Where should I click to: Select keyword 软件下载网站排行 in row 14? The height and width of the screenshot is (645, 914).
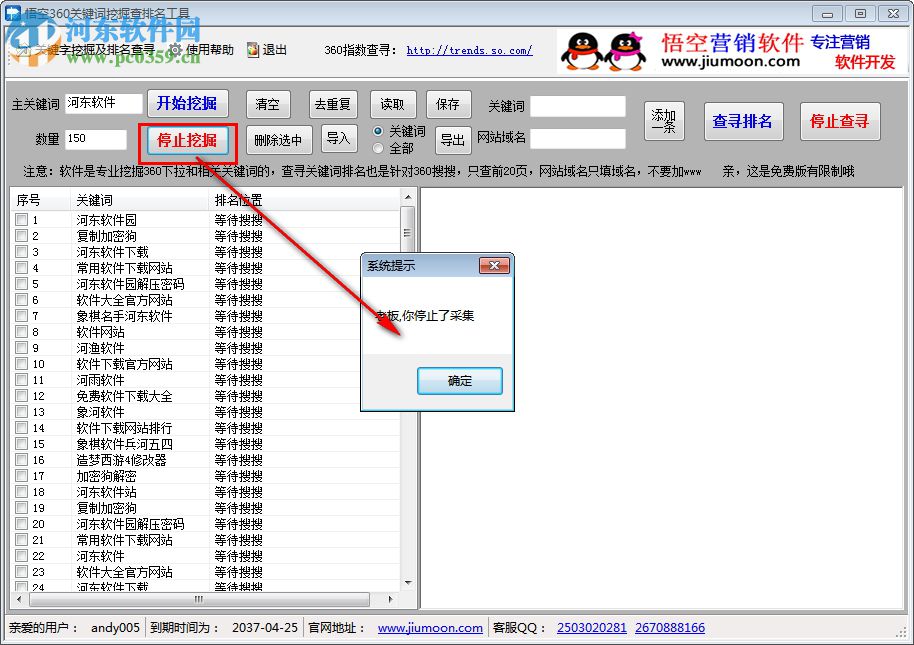pos(124,428)
